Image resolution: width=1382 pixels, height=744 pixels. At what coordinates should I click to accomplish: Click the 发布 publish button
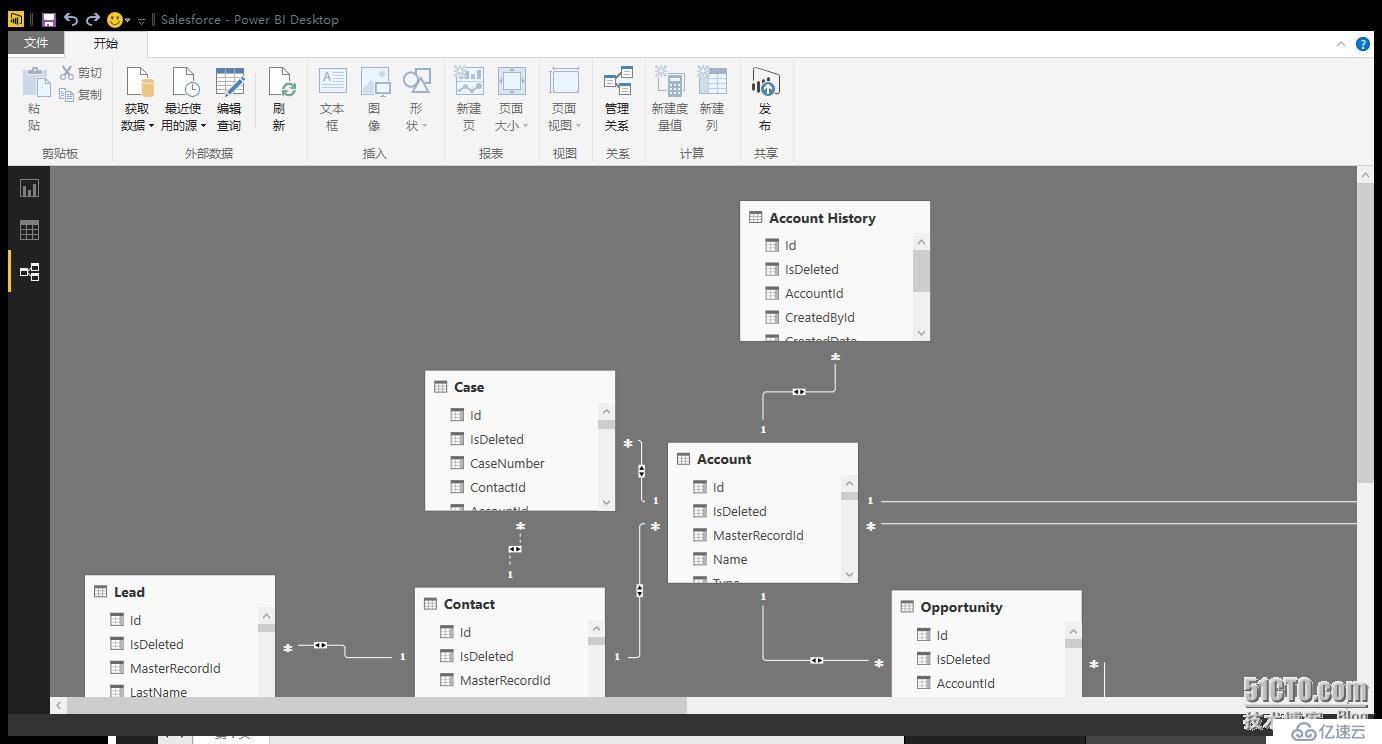pyautogui.click(x=765, y=99)
